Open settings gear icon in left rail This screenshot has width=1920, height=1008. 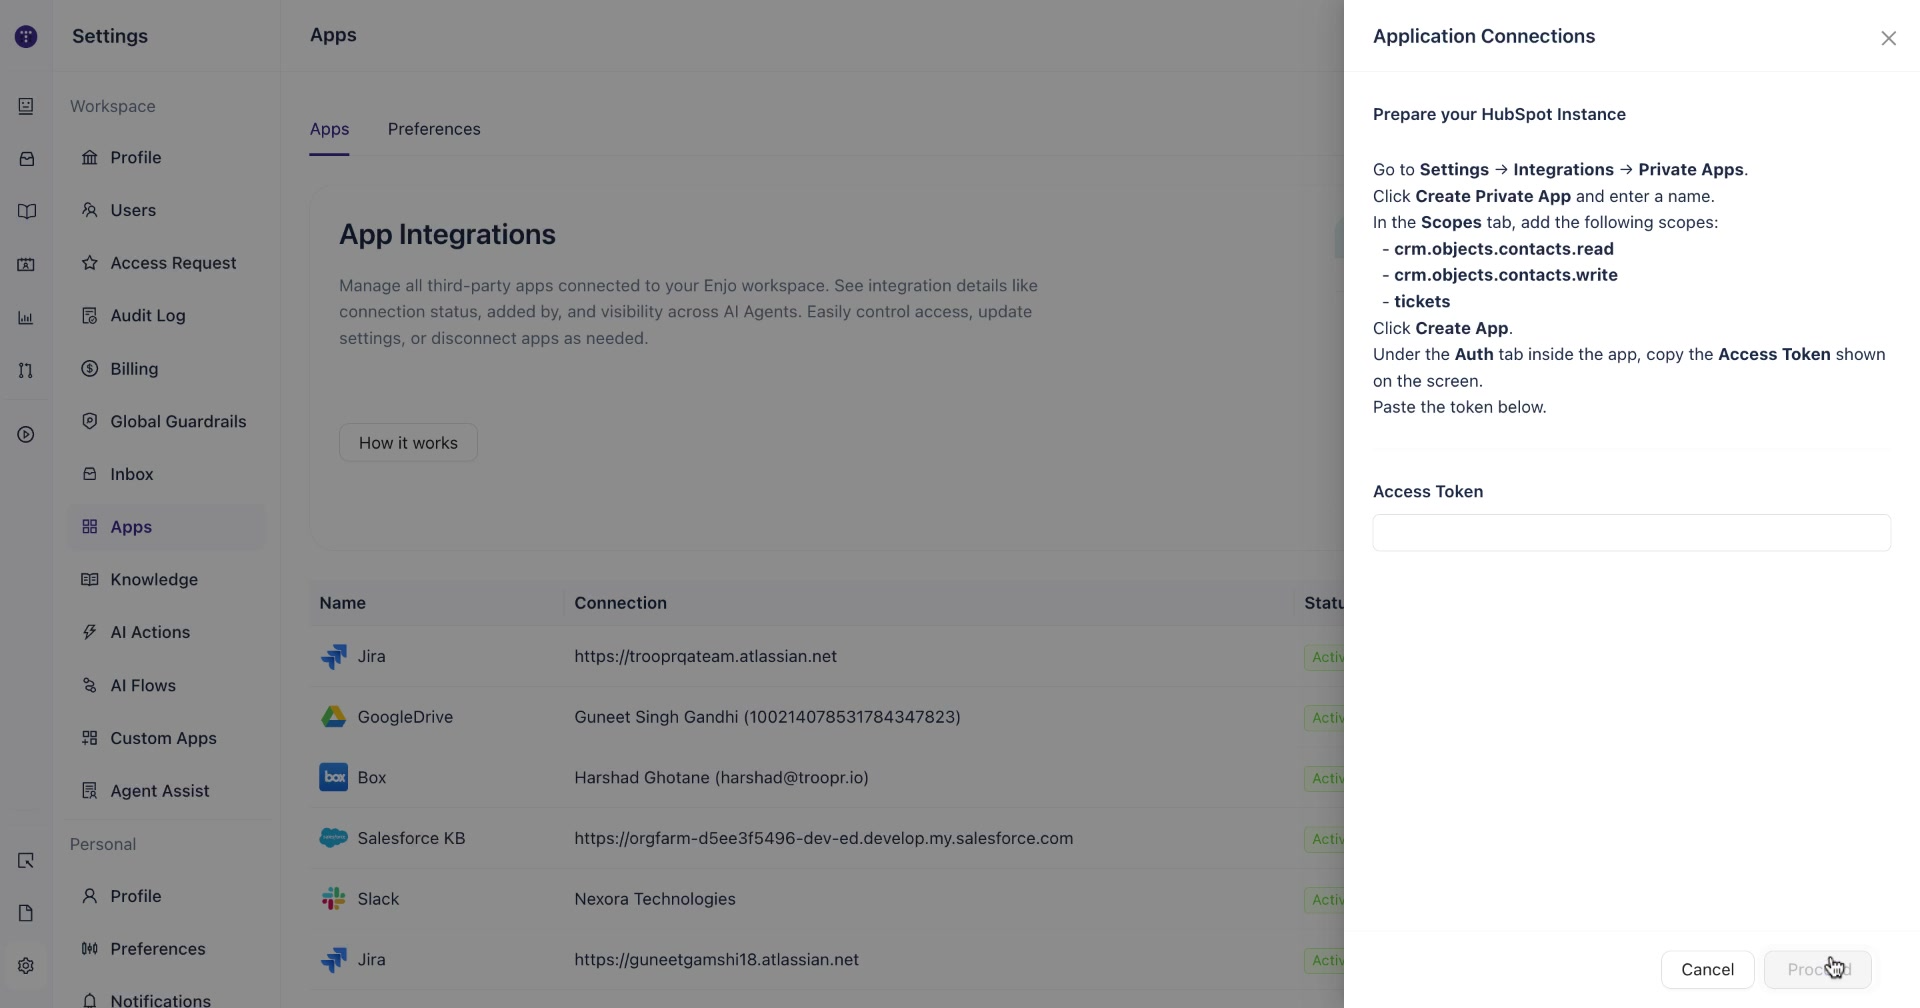click(26, 966)
